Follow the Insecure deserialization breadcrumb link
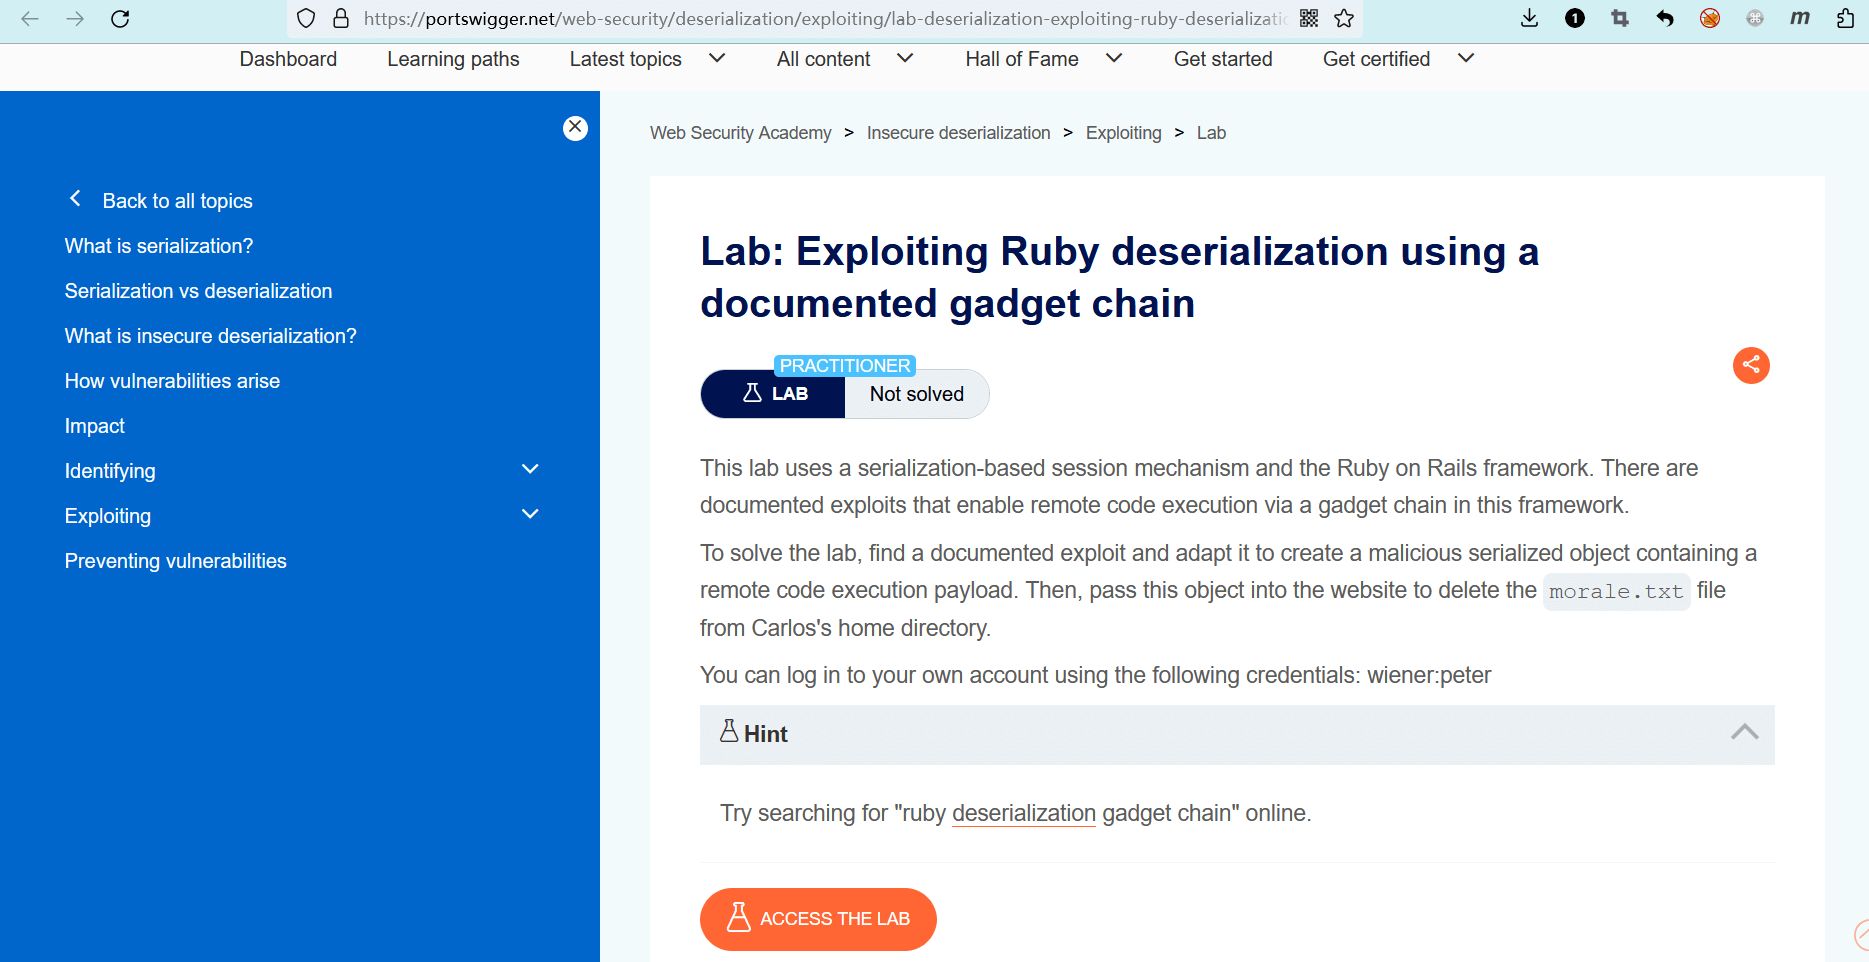The height and width of the screenshot is (962, 1869). (x=958, y=133)
